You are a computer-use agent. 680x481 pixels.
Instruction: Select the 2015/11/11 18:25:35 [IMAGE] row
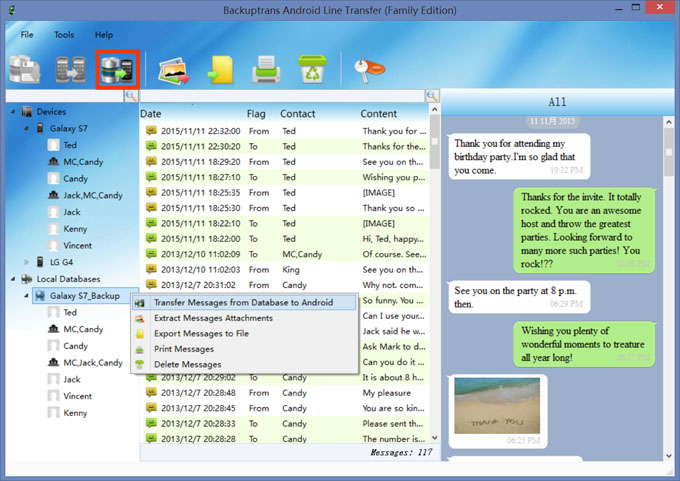(x=285, y=192)
